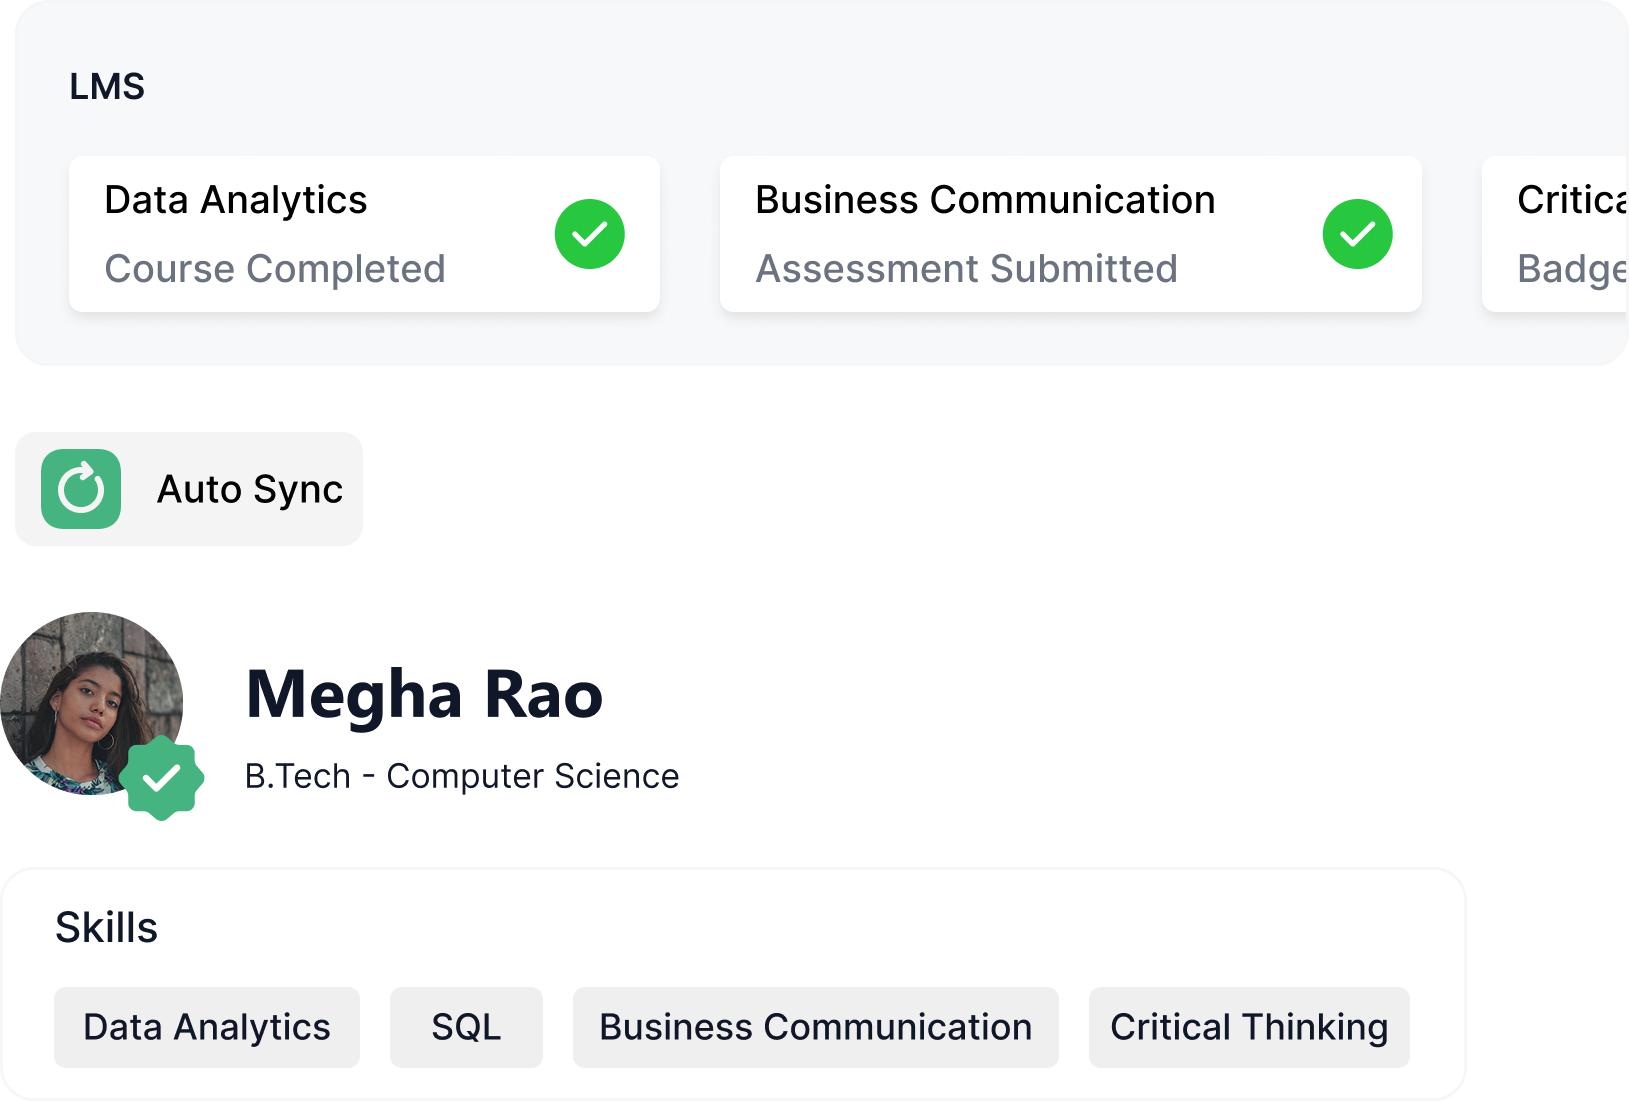Screen dimensions: 1629x1101
Task: Select the Business Communication skill tag
Action: point(815,1027)
